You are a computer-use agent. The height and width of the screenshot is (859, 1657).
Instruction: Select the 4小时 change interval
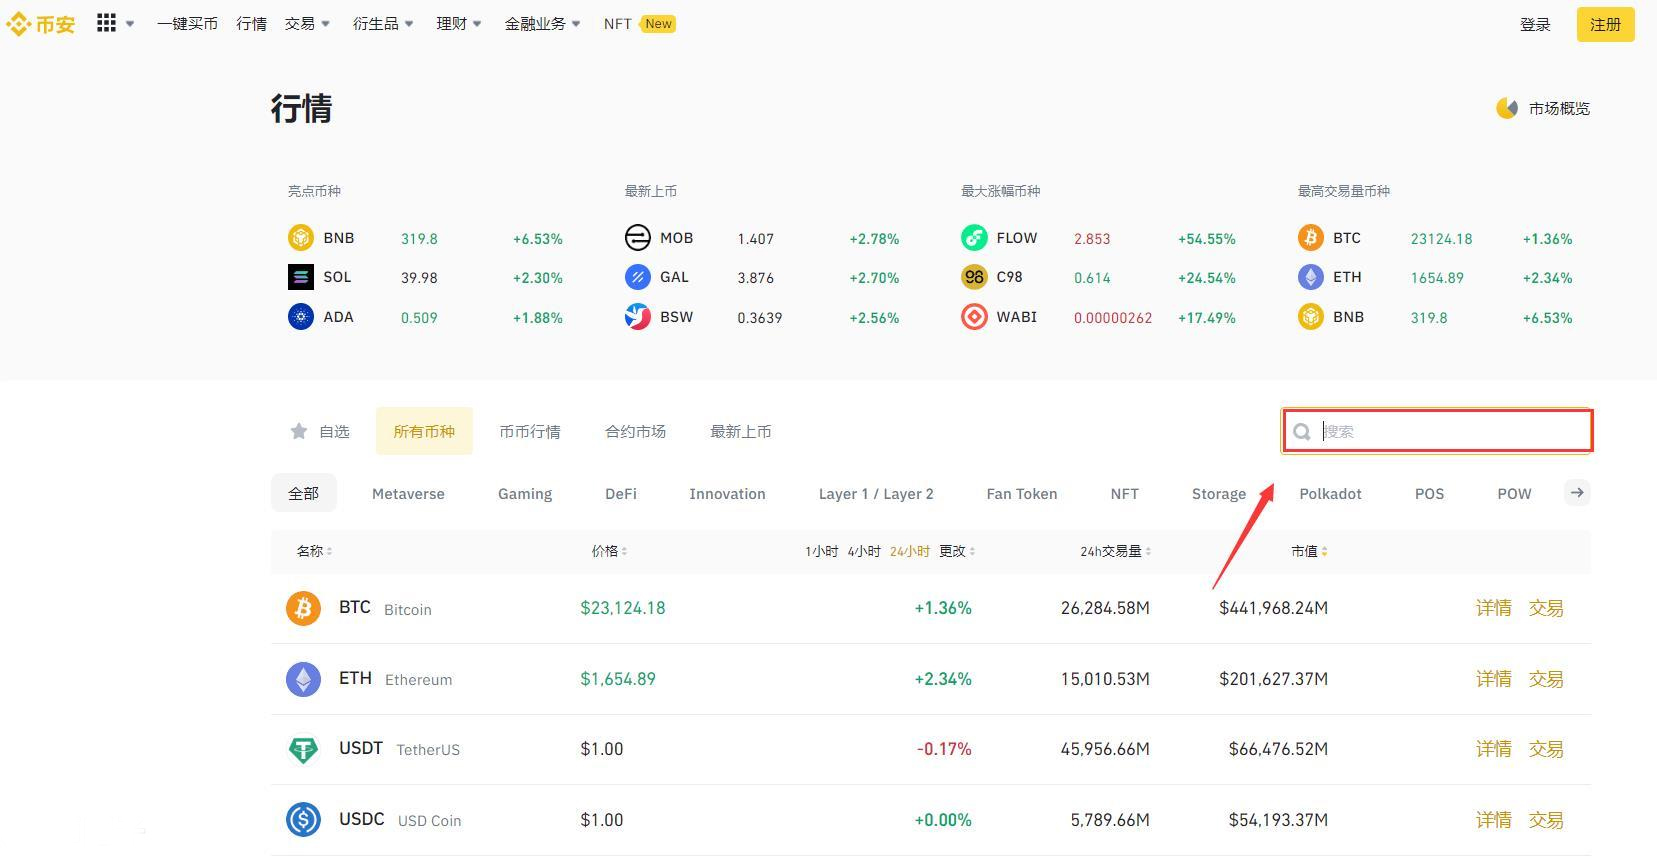[863, 551]
